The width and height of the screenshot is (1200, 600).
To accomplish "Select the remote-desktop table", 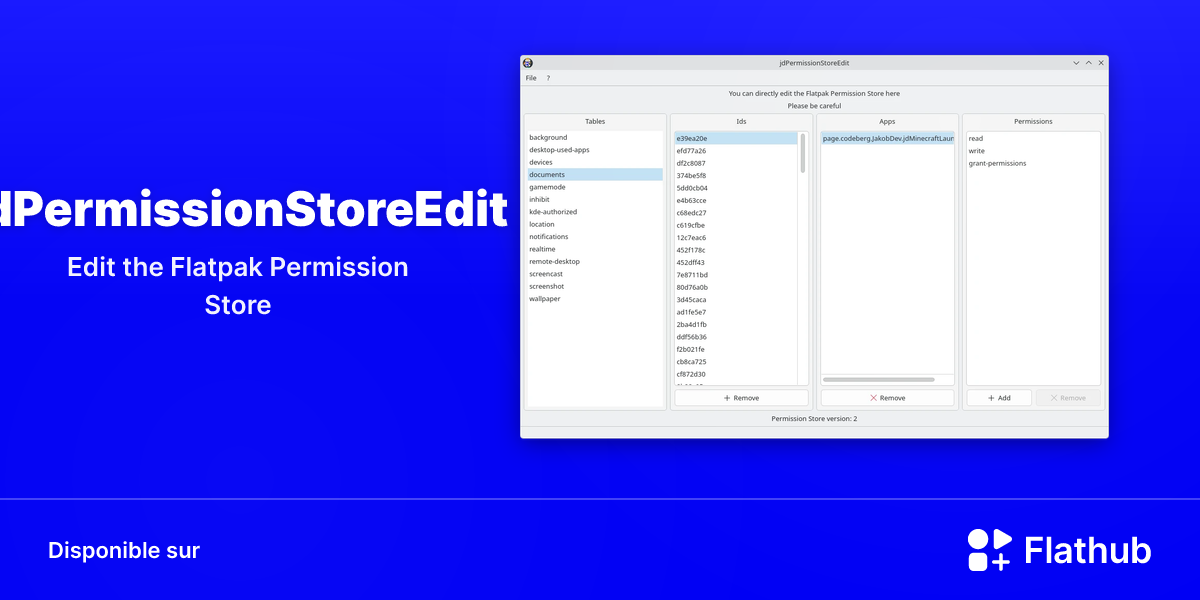I will [595, 262].
